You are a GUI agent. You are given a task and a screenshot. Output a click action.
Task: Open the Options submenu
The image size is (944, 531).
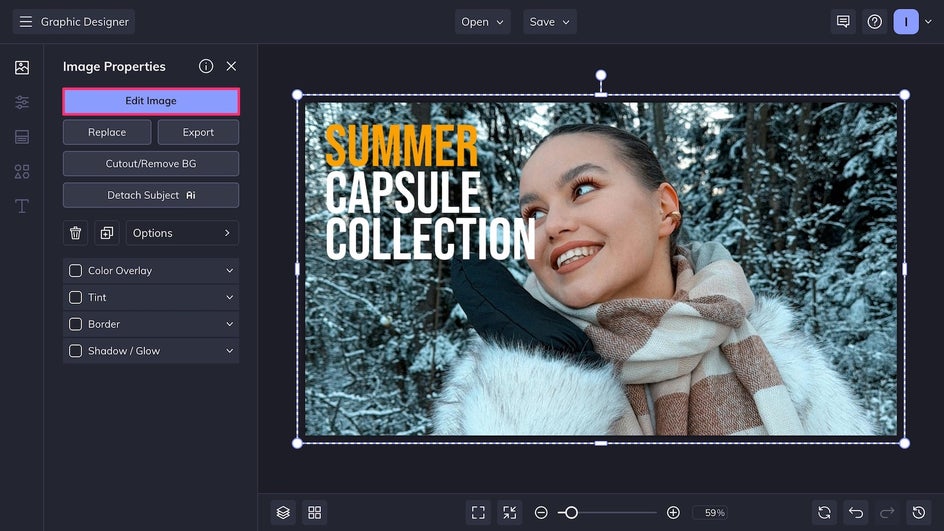(x=182, y=233)
